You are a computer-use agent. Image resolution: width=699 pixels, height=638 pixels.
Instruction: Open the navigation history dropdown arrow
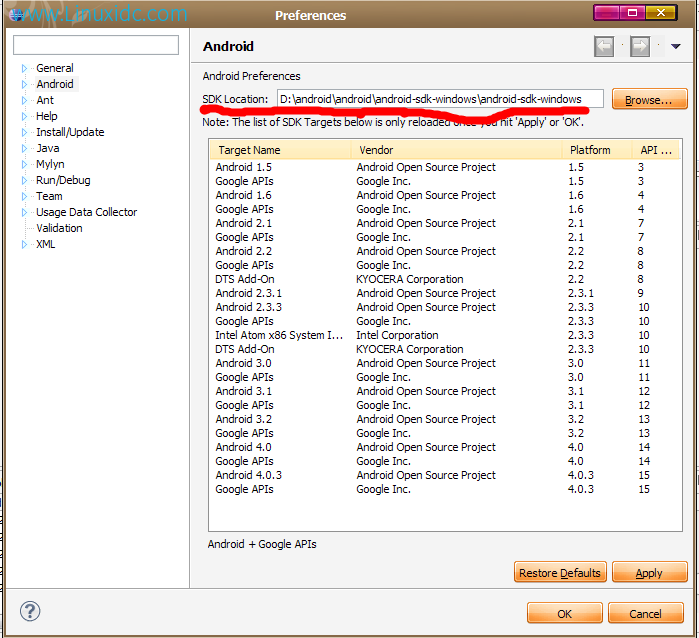click(x=675, y=46)
